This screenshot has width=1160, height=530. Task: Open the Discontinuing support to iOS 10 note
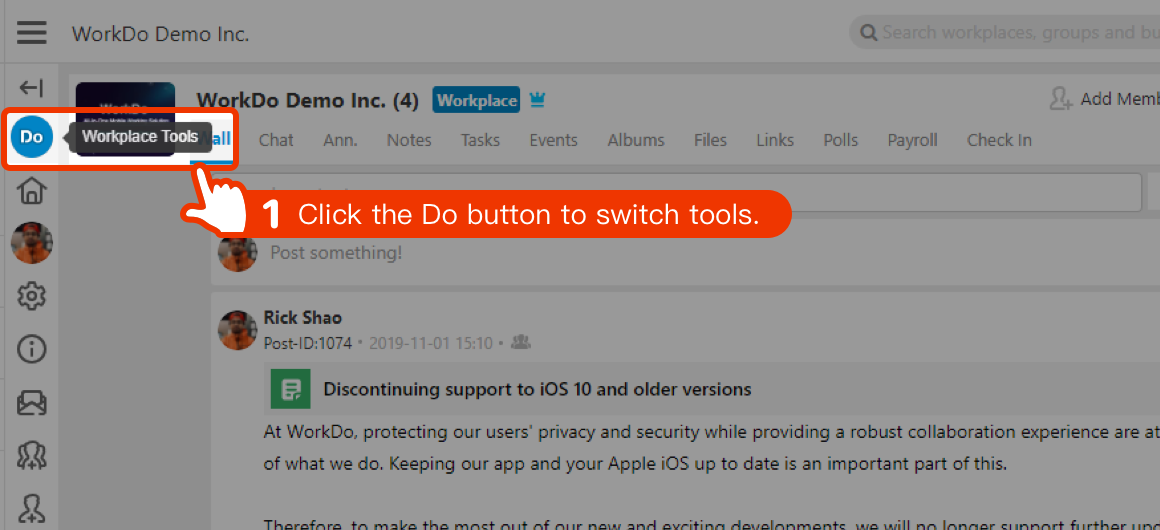[537, 389]
